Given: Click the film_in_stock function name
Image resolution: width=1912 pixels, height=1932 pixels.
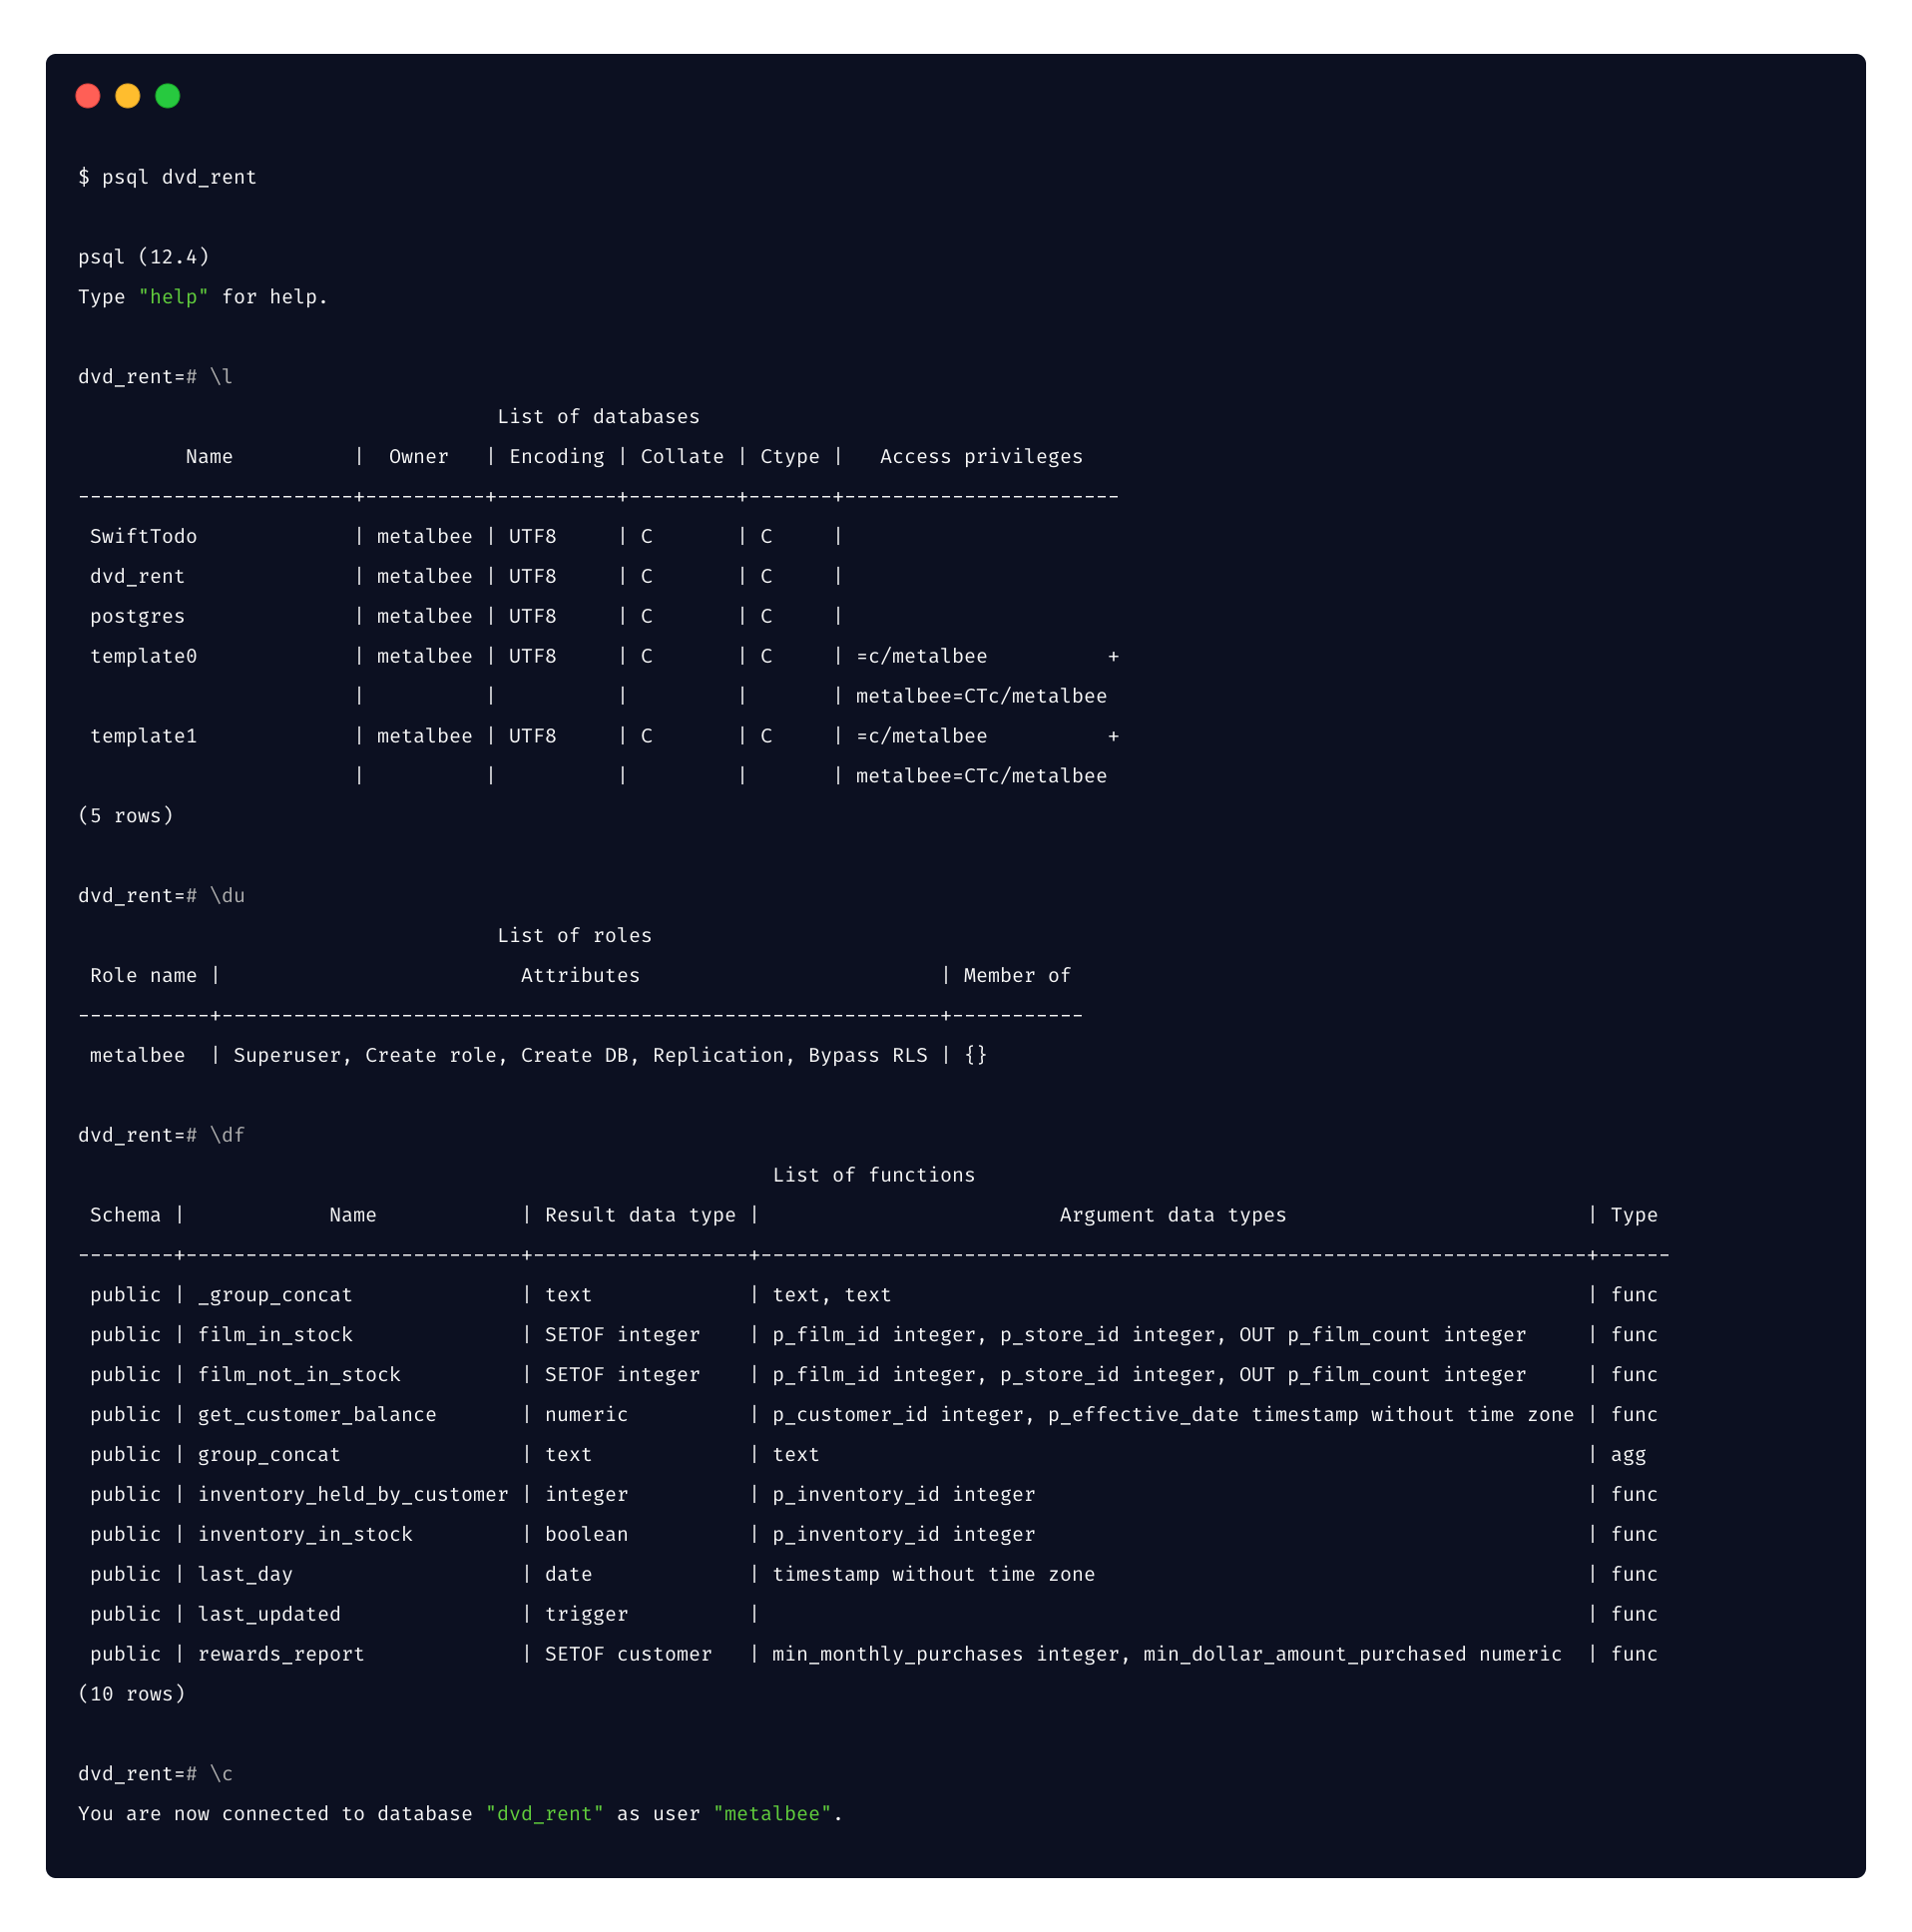Looking at the screenshot, I should [x=275, y=1334].
